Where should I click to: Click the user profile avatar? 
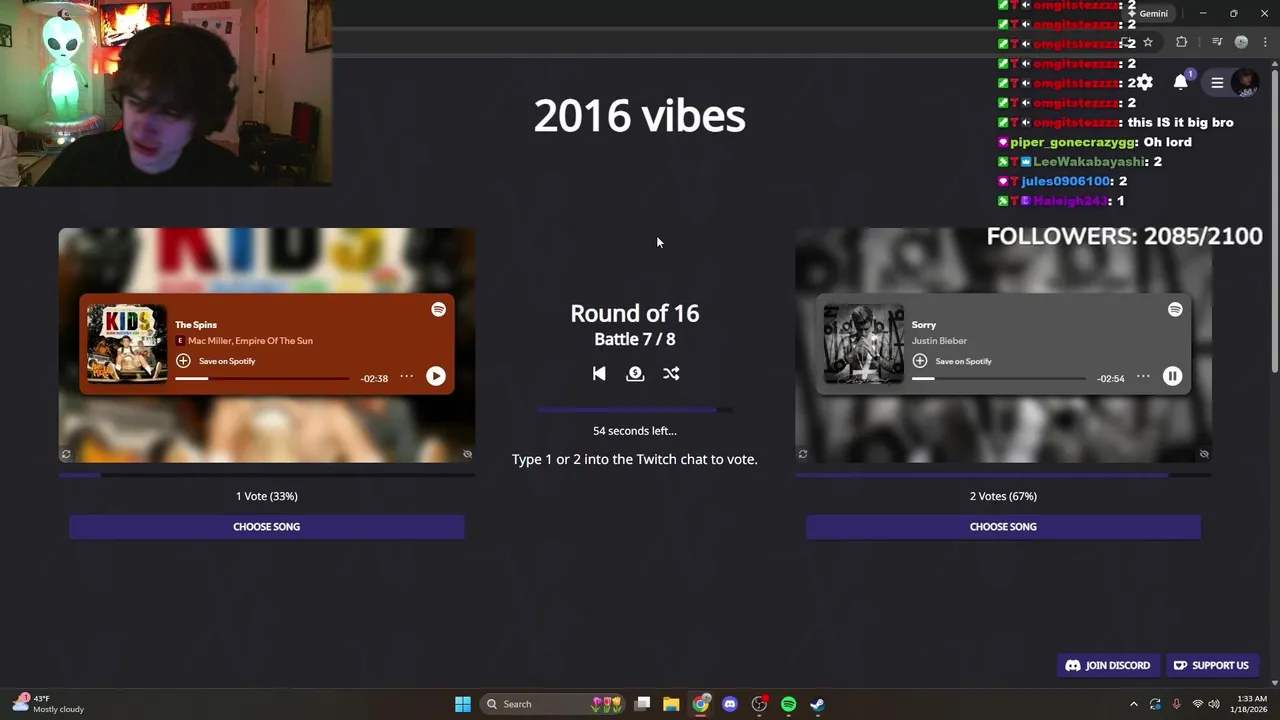(x=1245, y=83)
